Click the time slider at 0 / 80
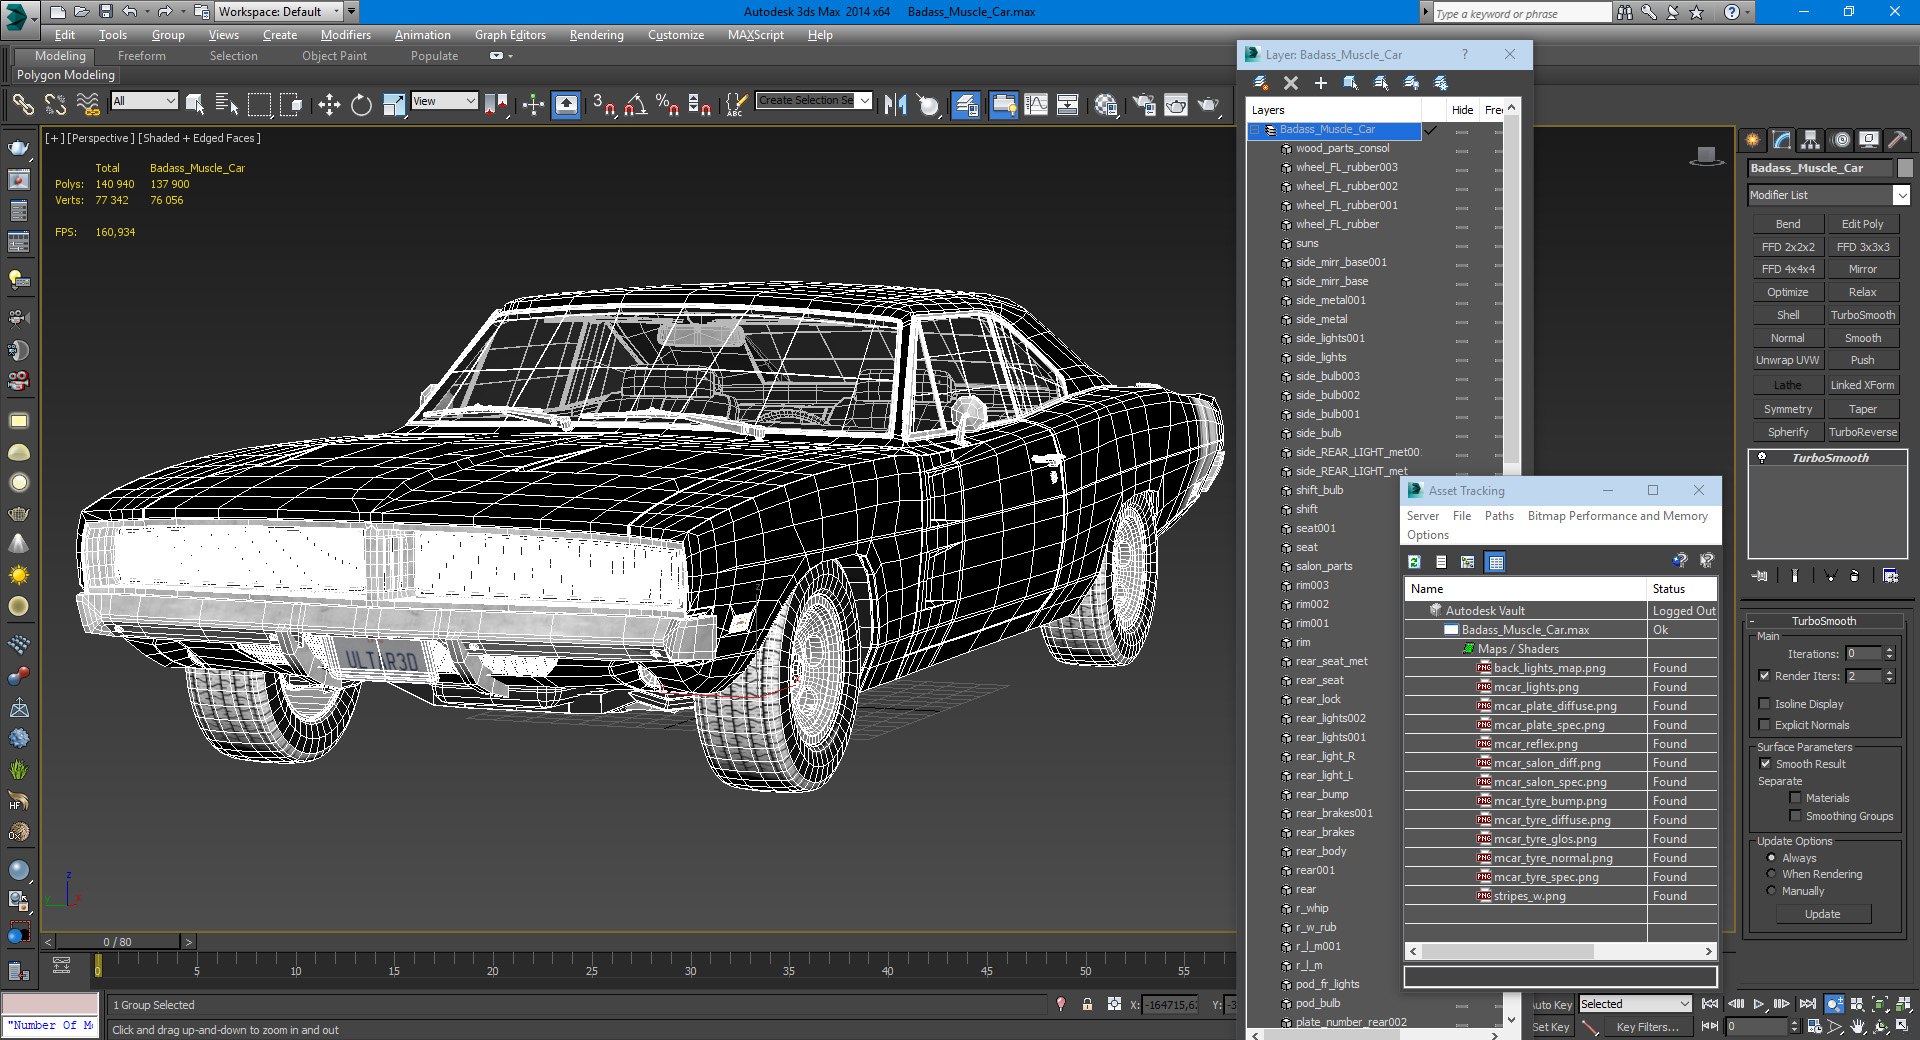The width and height of the screenshot is (1920, 1040). [118, 942]
